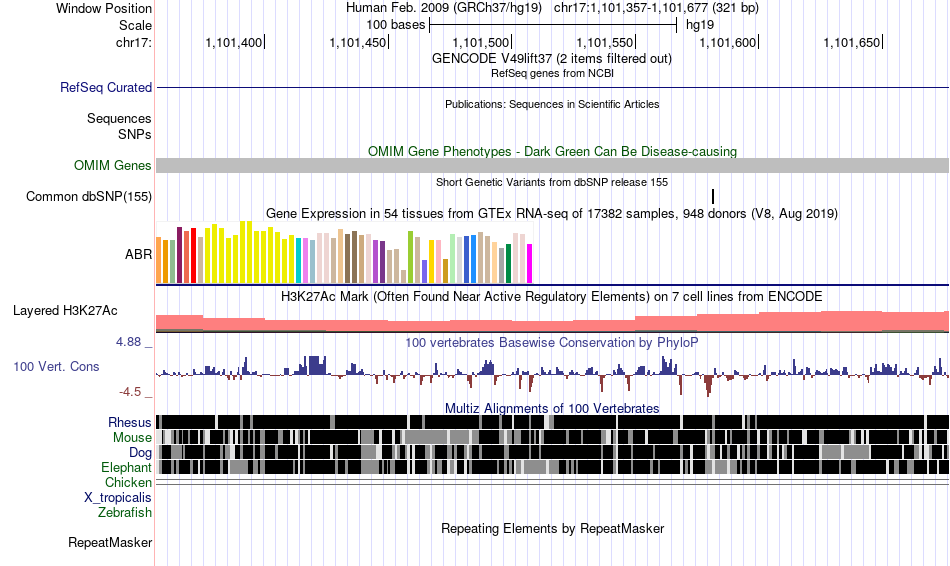Click the dbSNP variant tick mark
This screenshot has height=566, width=950.
tap(713, 196)
